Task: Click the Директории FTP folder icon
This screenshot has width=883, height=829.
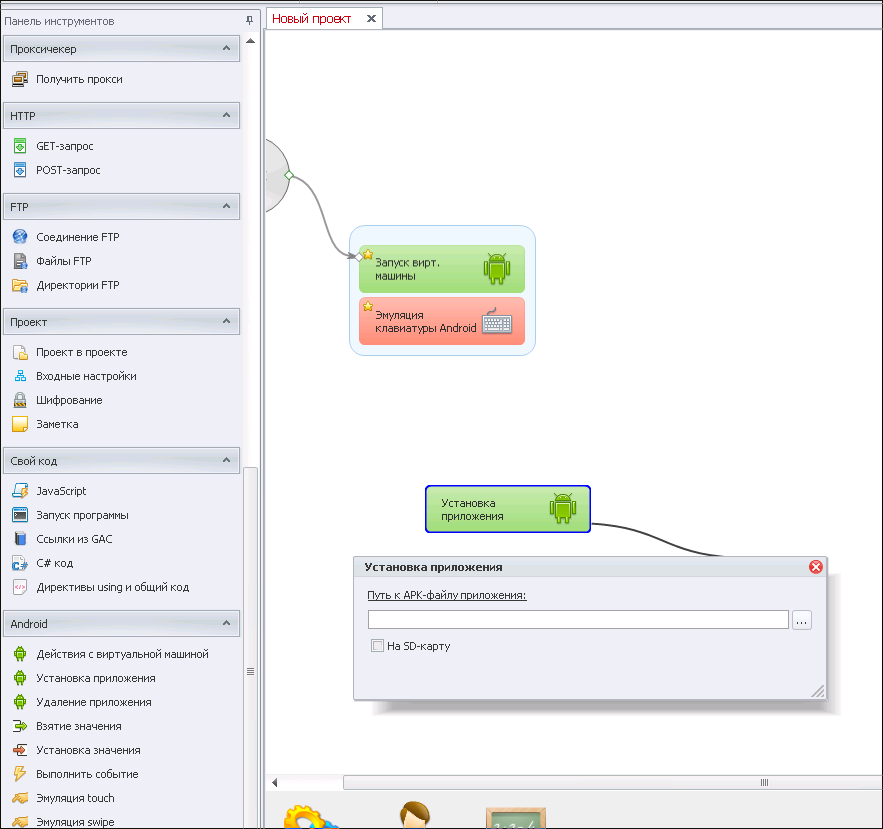Action: point(20,286)
